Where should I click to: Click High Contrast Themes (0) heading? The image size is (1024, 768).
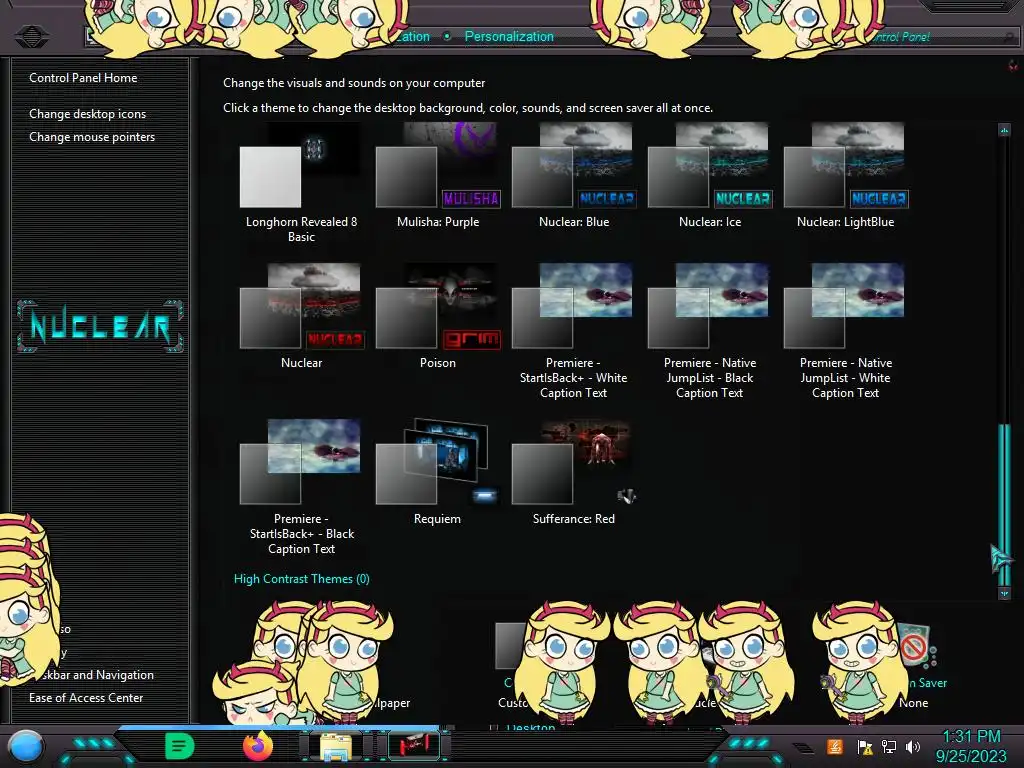click(302, 579)
